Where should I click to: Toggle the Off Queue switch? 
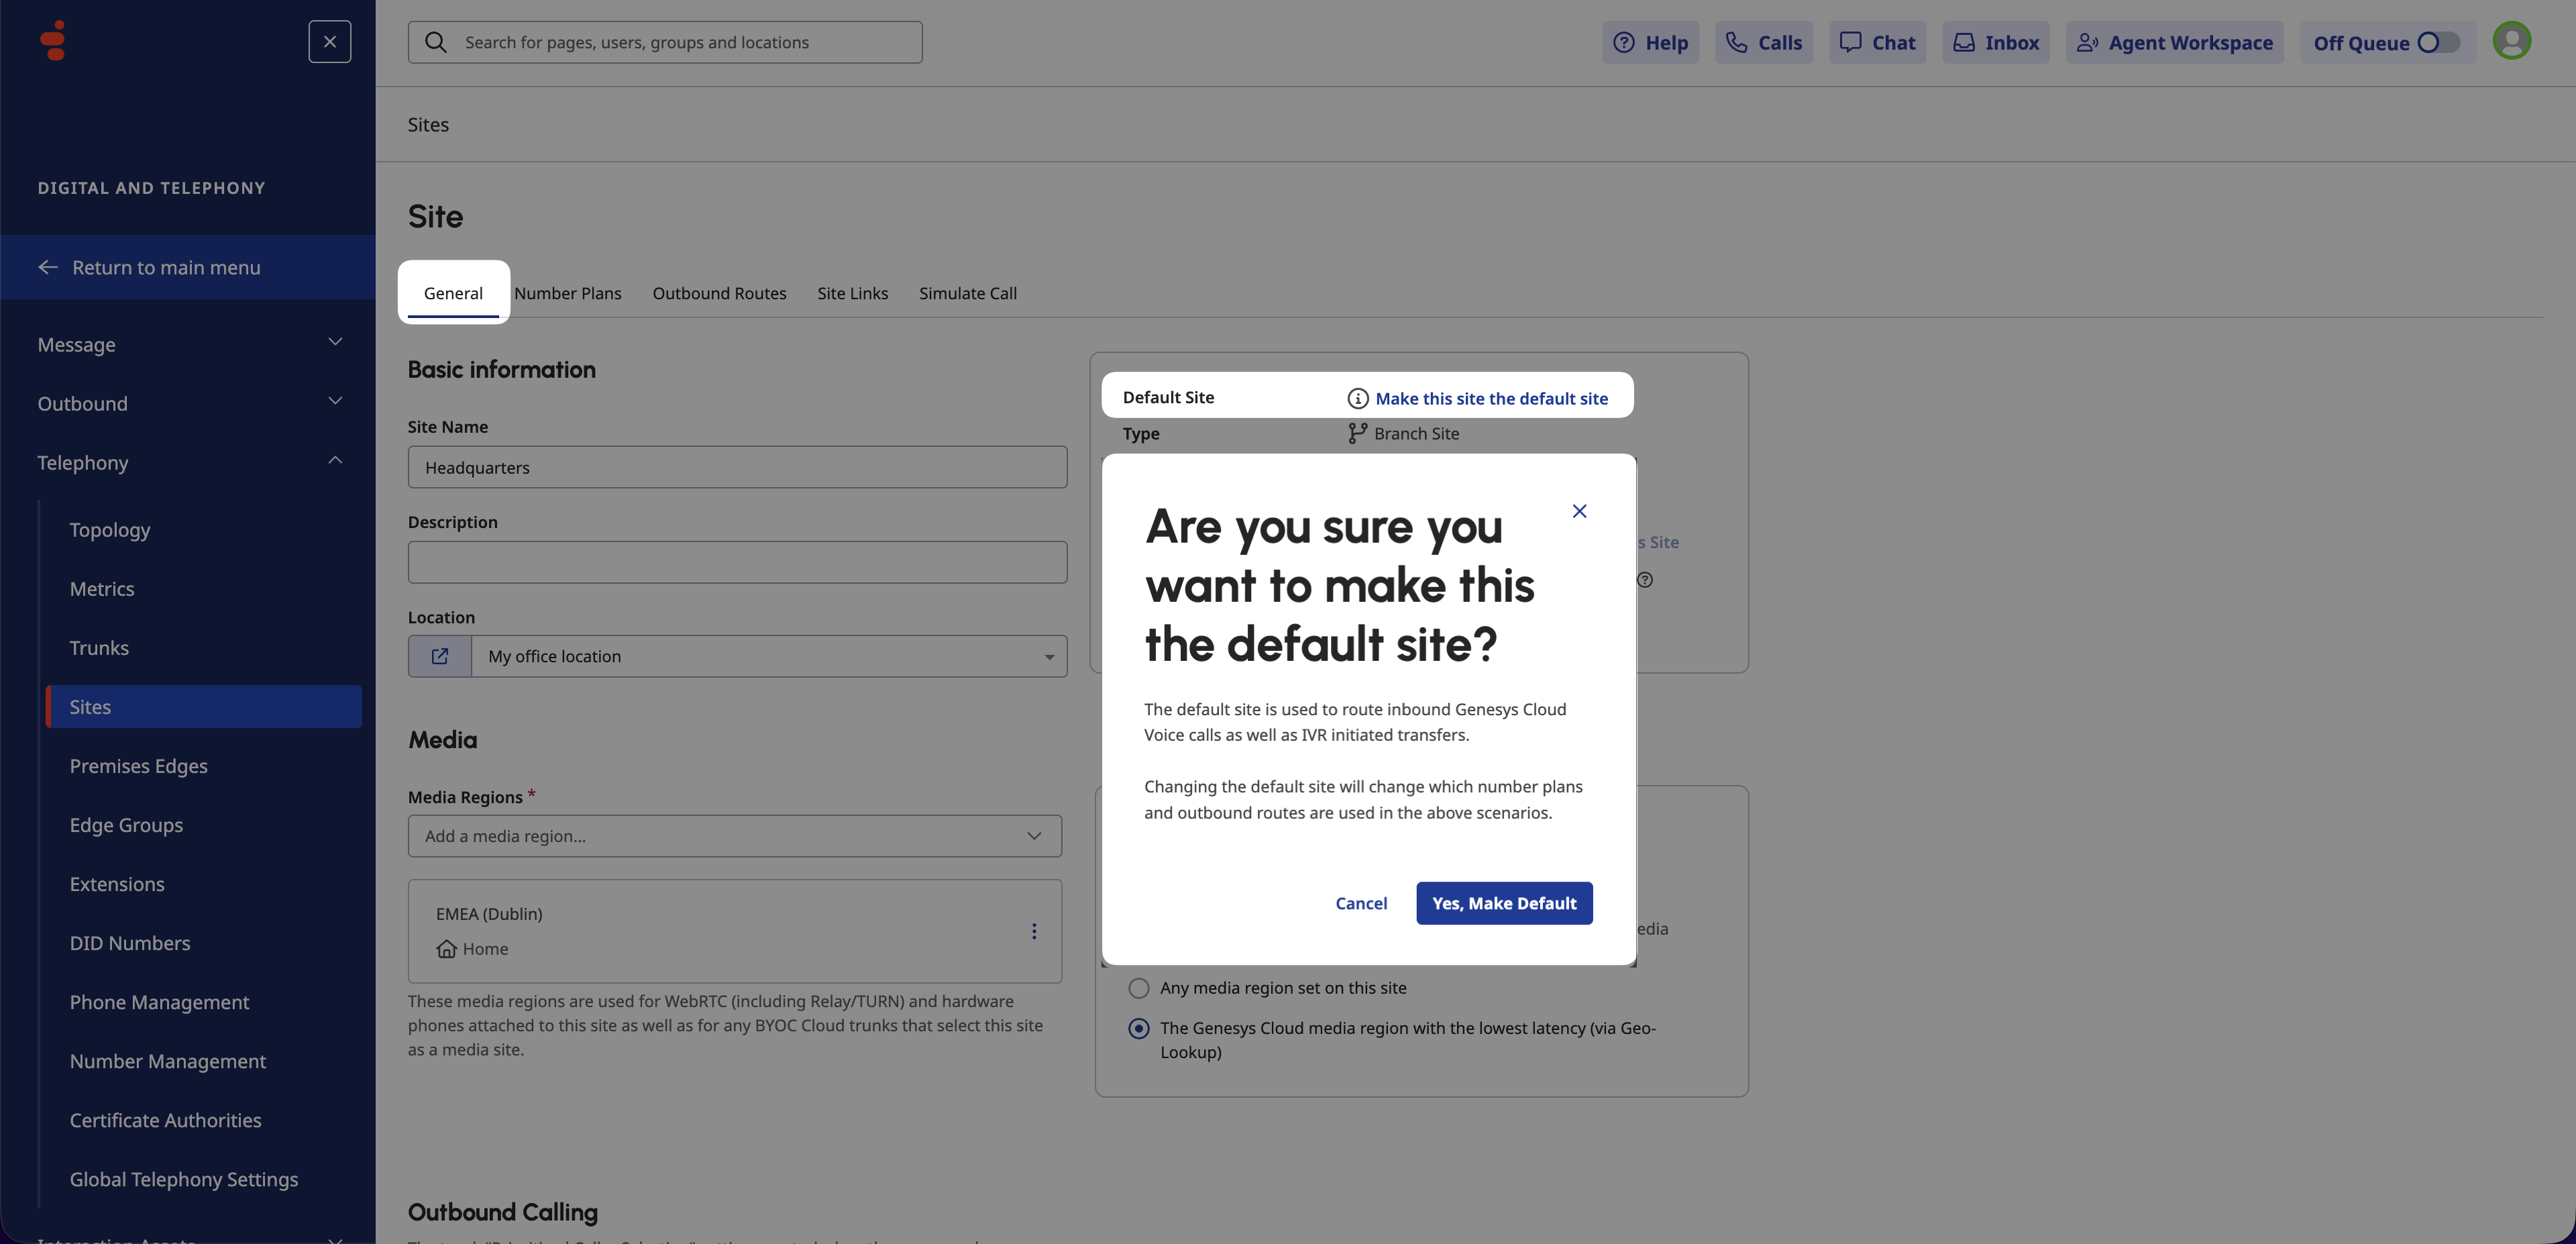[x=2438, y=43]
